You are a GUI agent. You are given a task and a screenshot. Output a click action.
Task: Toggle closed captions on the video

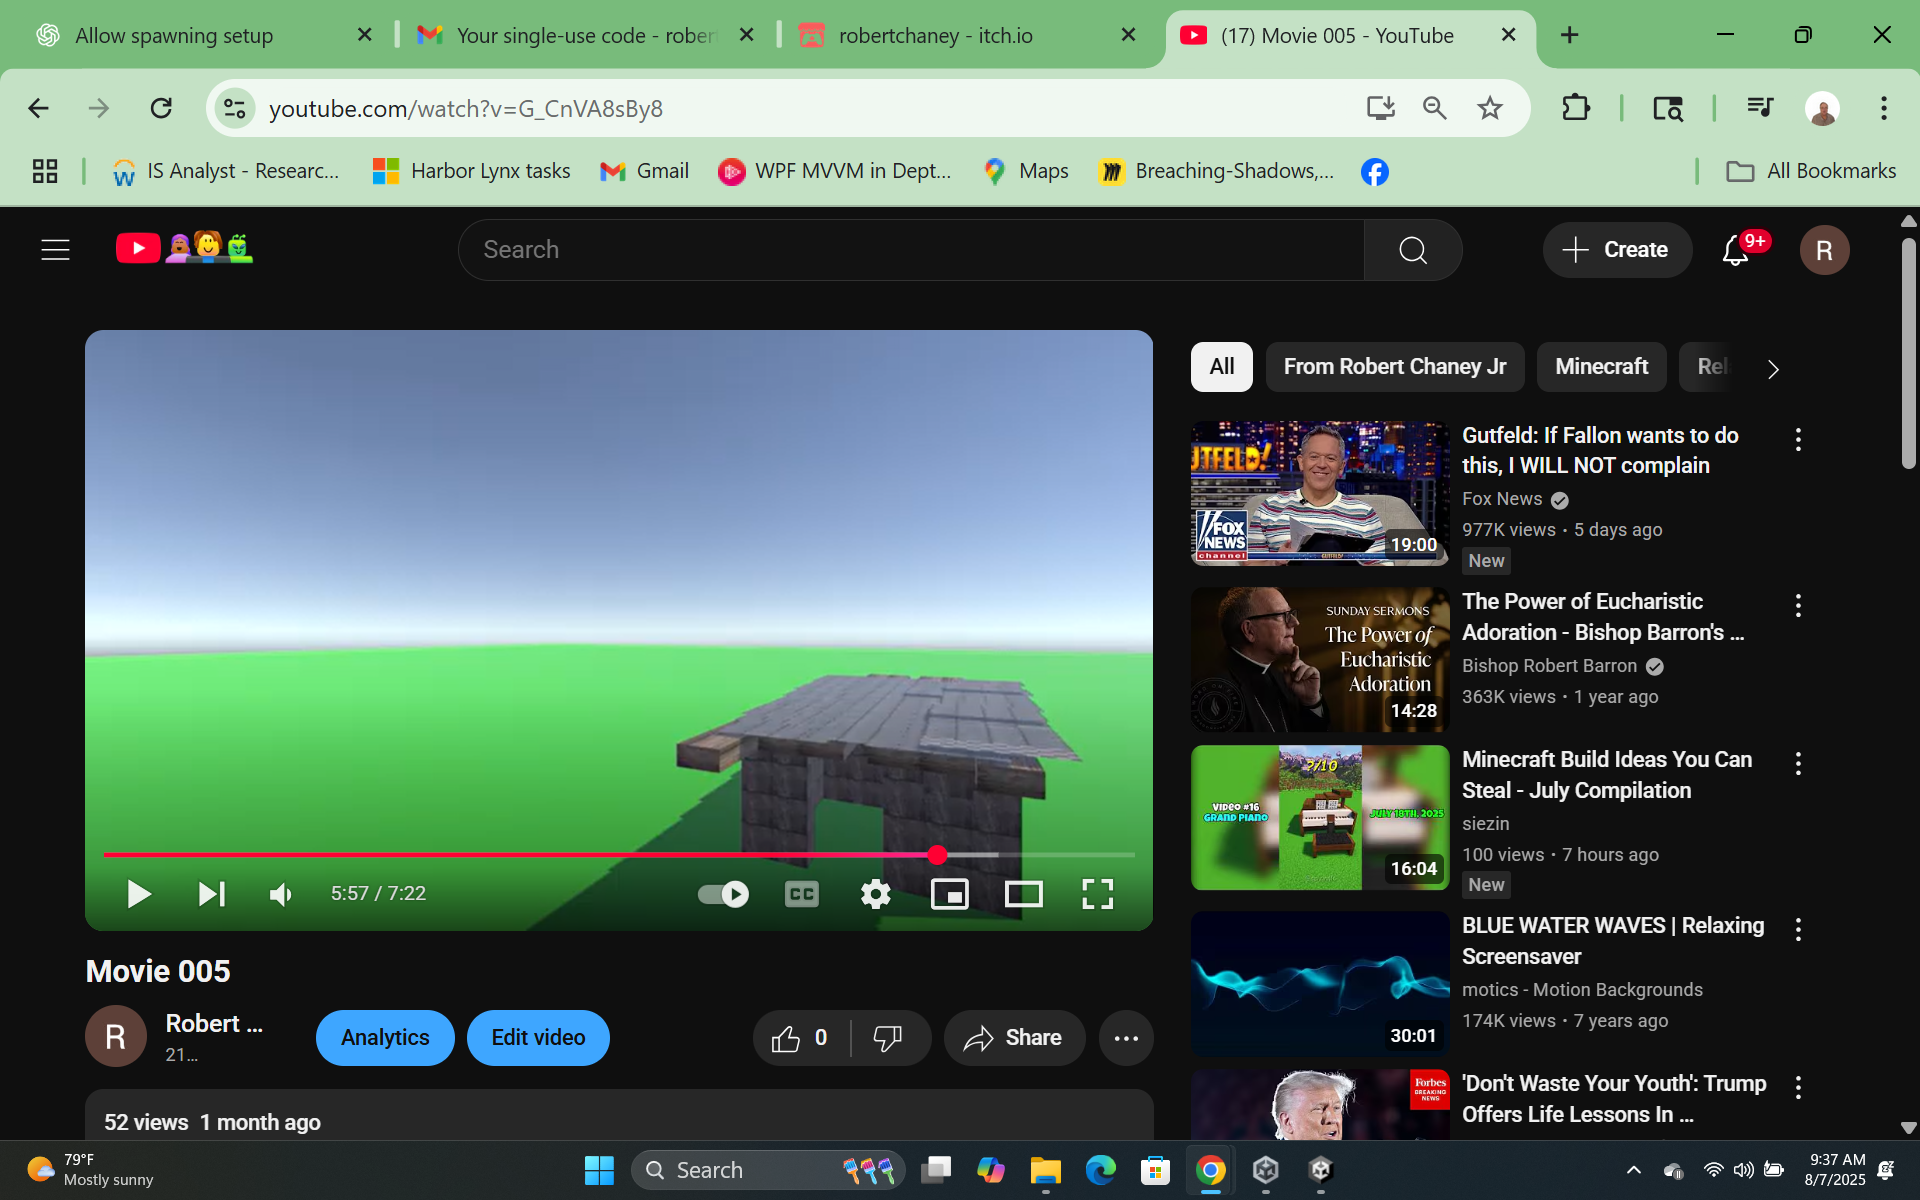(801, 893)
